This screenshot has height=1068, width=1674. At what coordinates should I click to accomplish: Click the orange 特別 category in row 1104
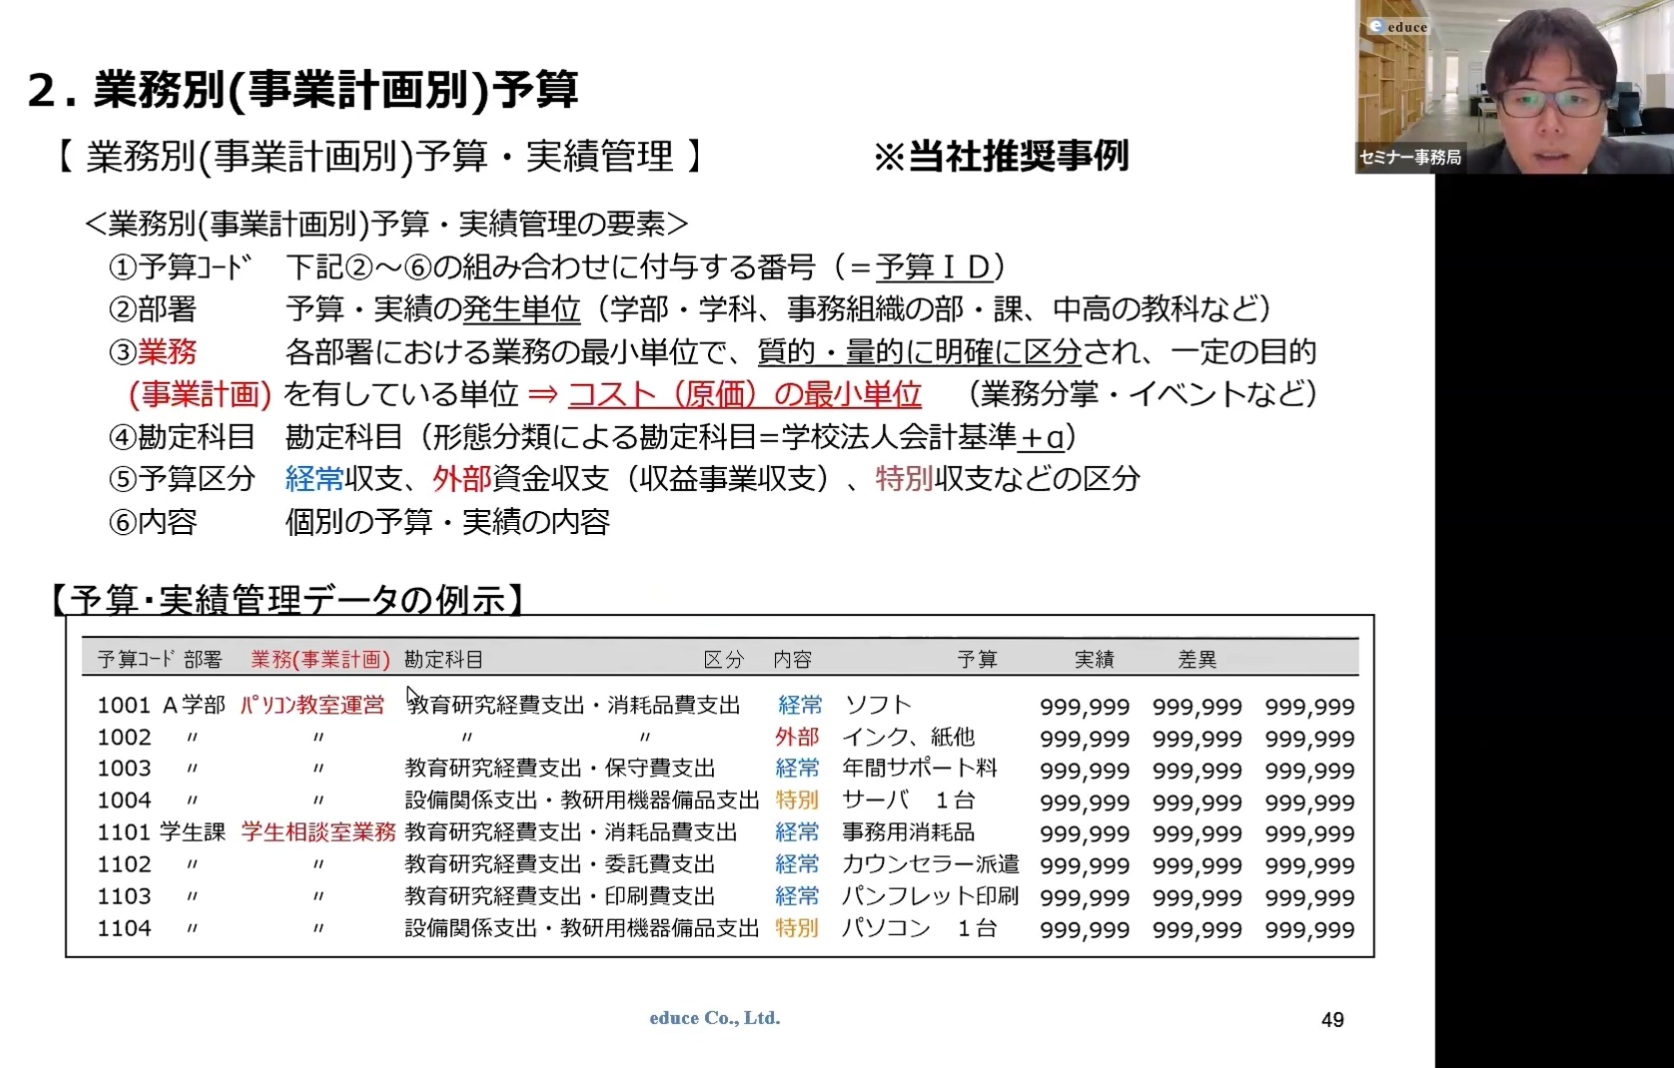pyautogui.click(x=797, y=928)
